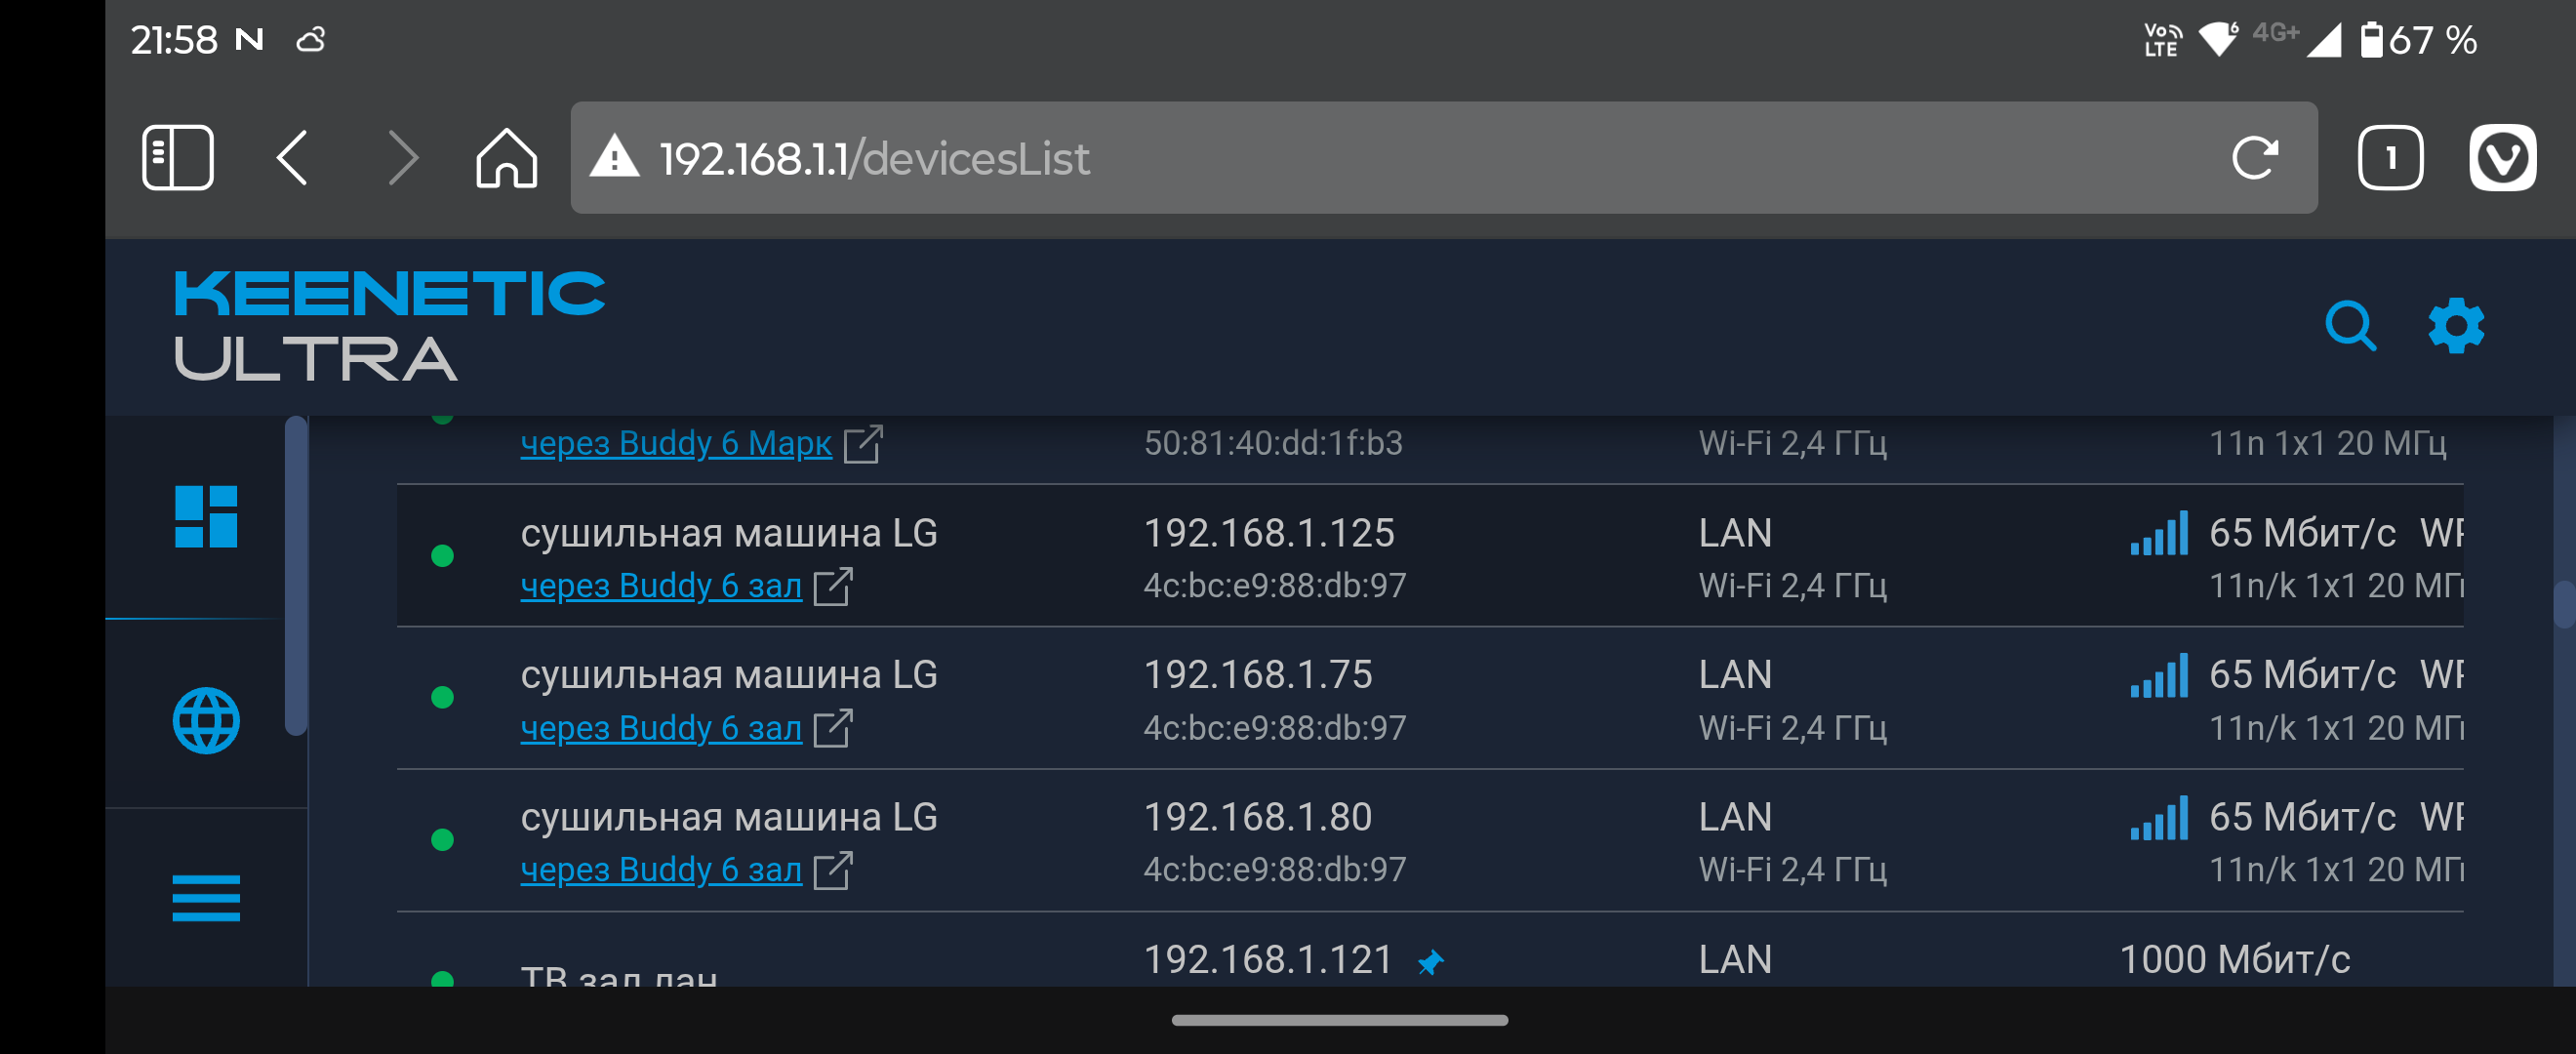This screenshot has height=1054, width=2576.
Task: Click the pin icon next to 192.168.1.121
Action: pyautogui.click(x=1430, y=962)
